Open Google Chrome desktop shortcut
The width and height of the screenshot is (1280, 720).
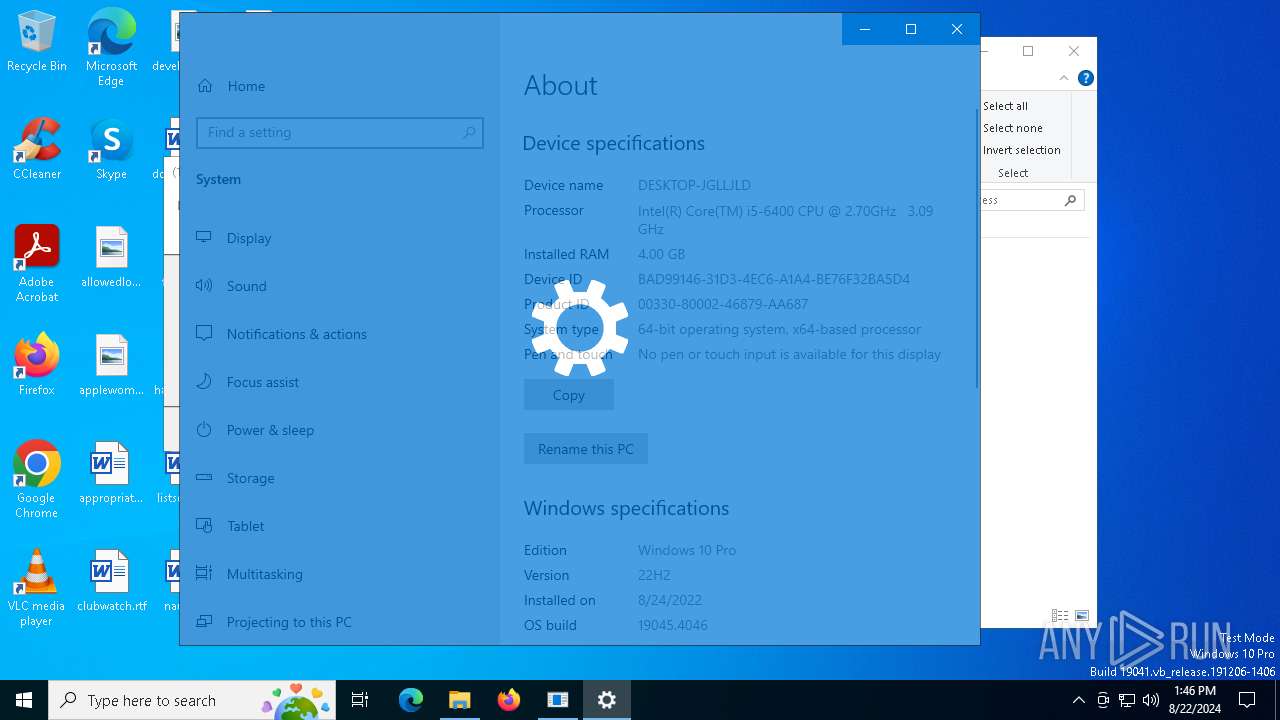(37, 480)
